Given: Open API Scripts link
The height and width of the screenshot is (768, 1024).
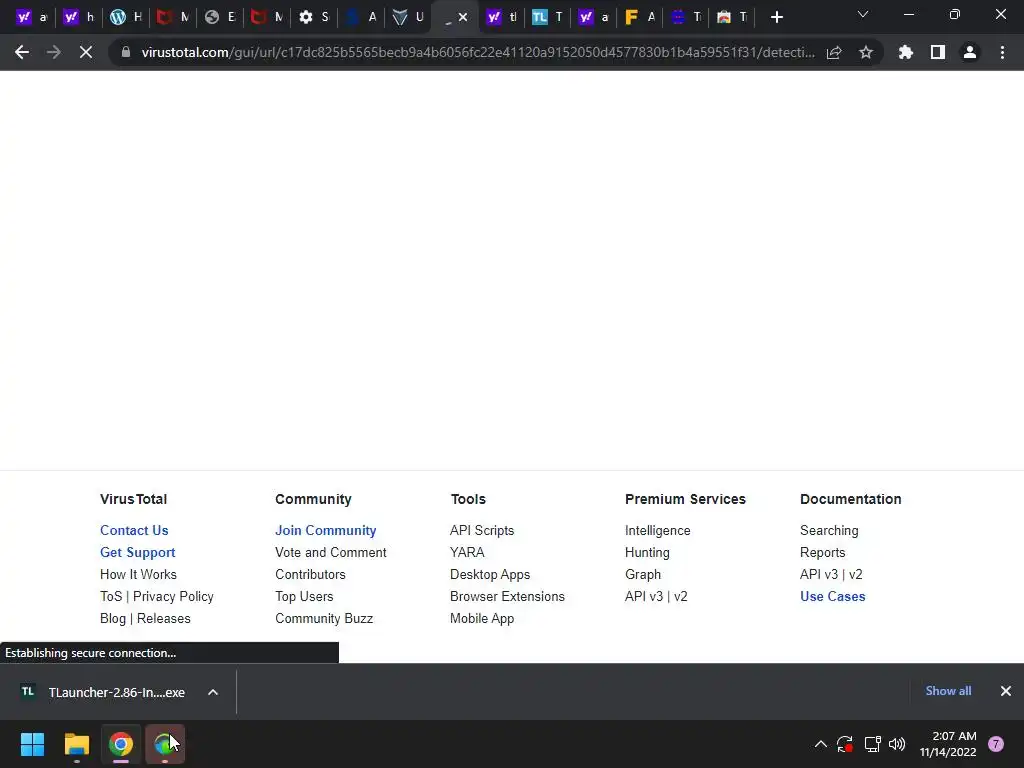Looking at the screenshot, I should (x=482, y=530).
